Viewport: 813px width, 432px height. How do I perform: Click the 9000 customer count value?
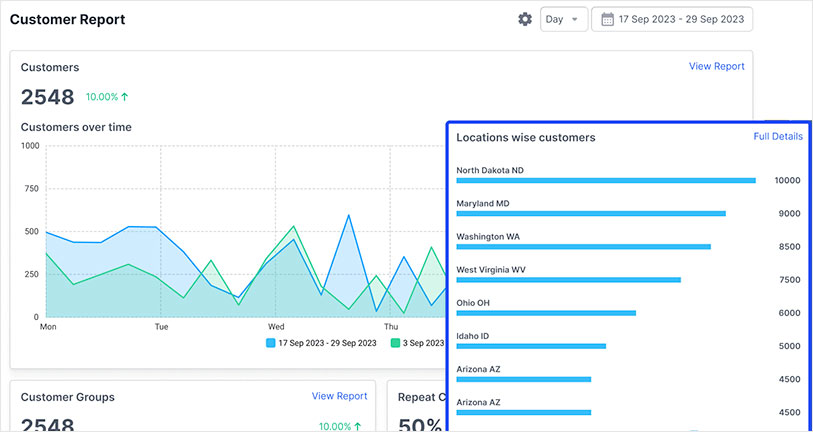(x=790, y=214)
